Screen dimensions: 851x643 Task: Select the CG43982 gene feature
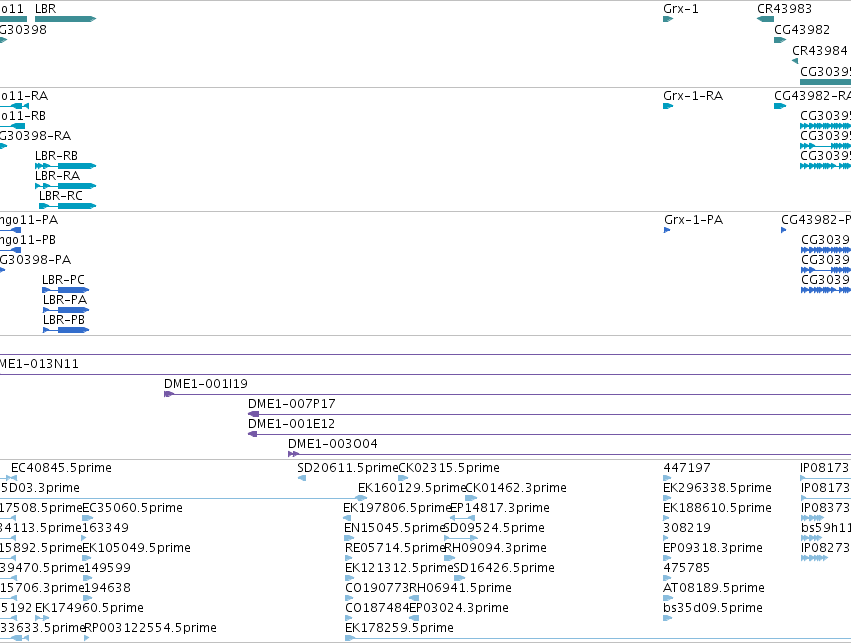[780, 40]
